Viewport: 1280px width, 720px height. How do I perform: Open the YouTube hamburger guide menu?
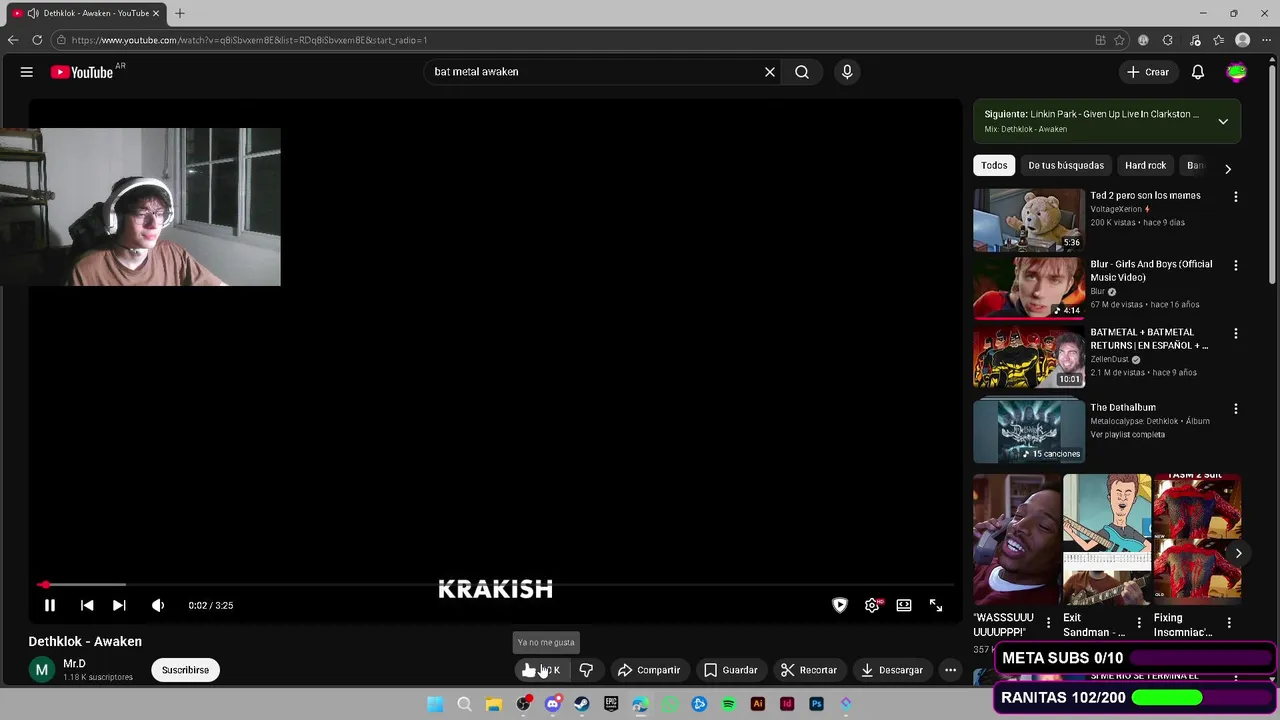(27, 72)
